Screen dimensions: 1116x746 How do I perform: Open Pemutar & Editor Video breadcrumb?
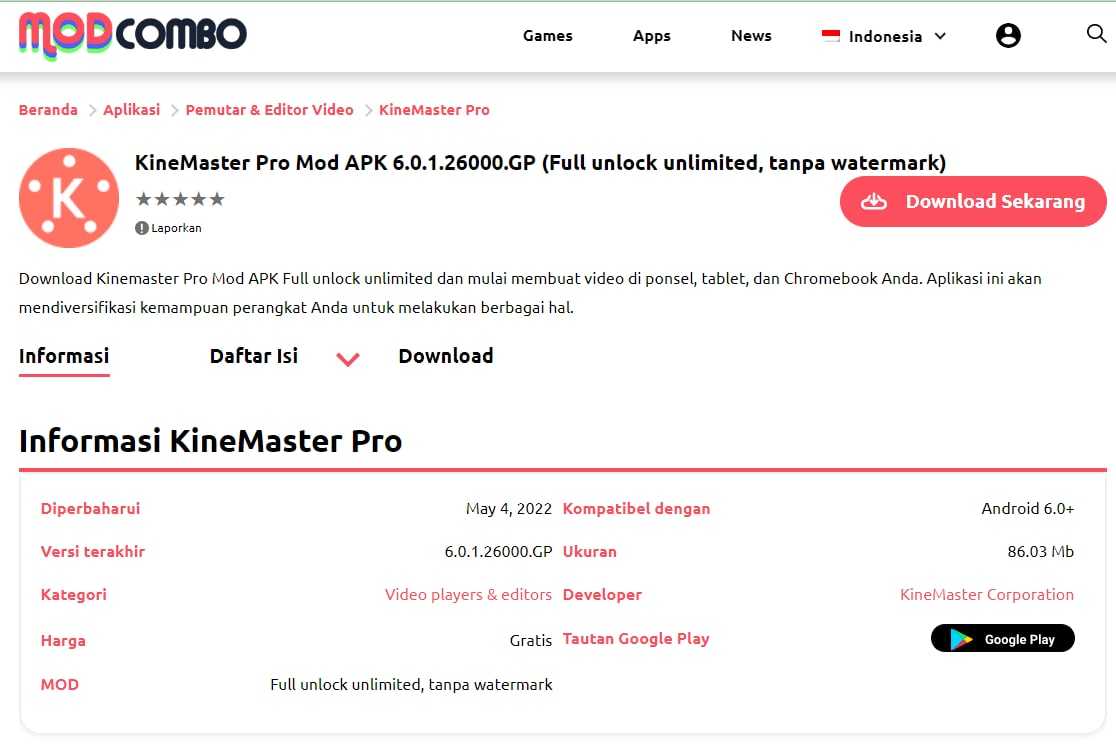(270, 110)
